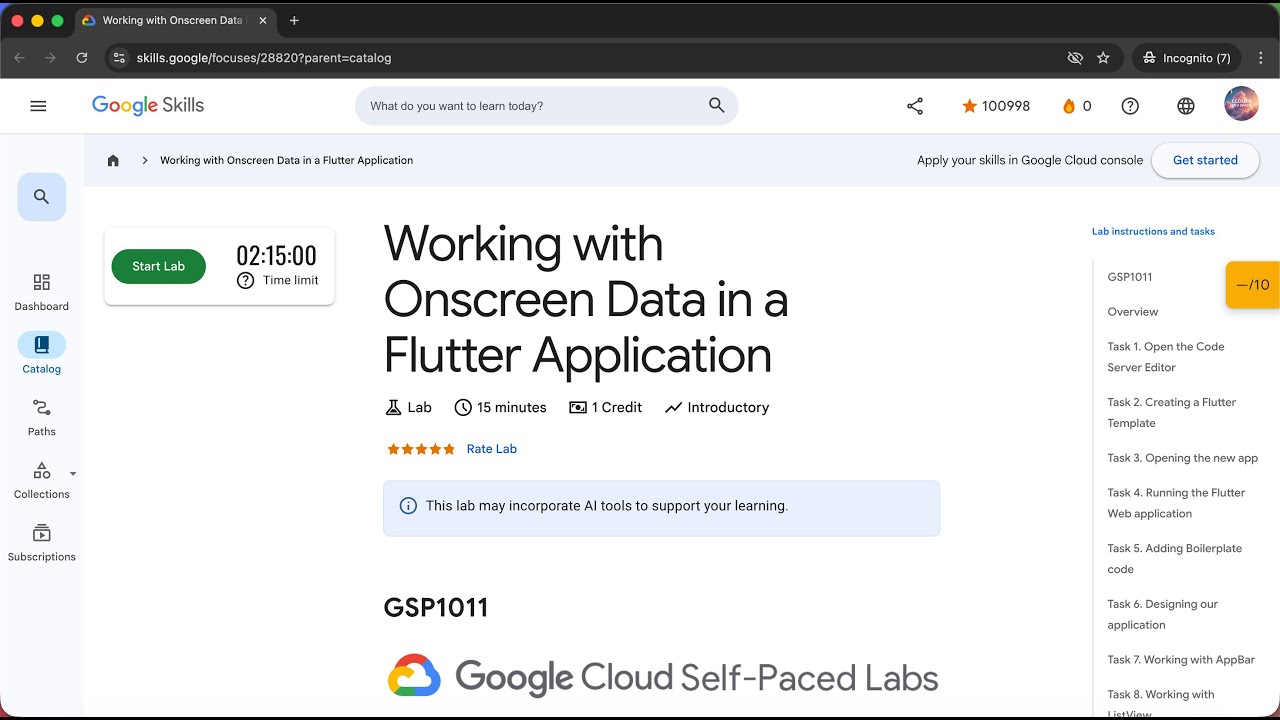Click the Lab type label with flask
The image size is (1280, 720).
408,407
